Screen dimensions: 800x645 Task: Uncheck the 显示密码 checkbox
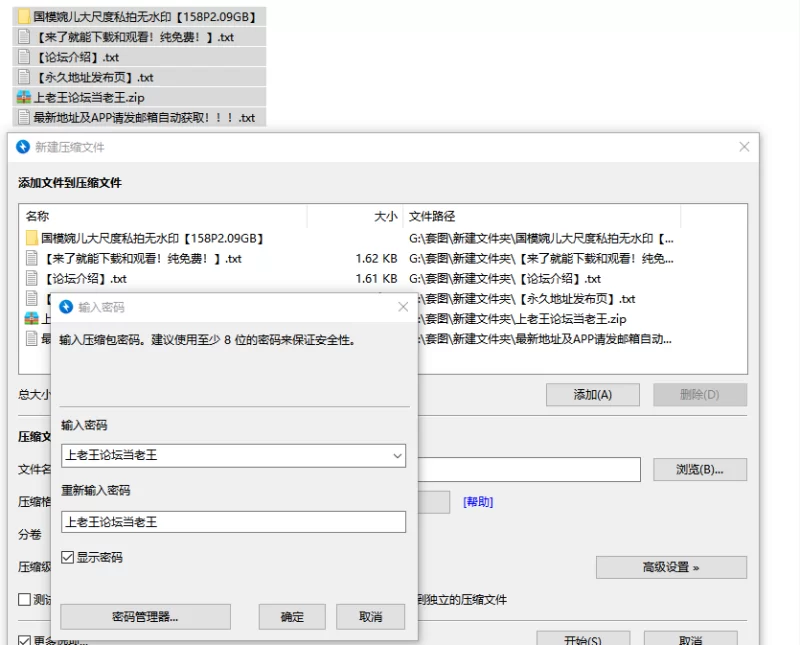coord(68,557)
